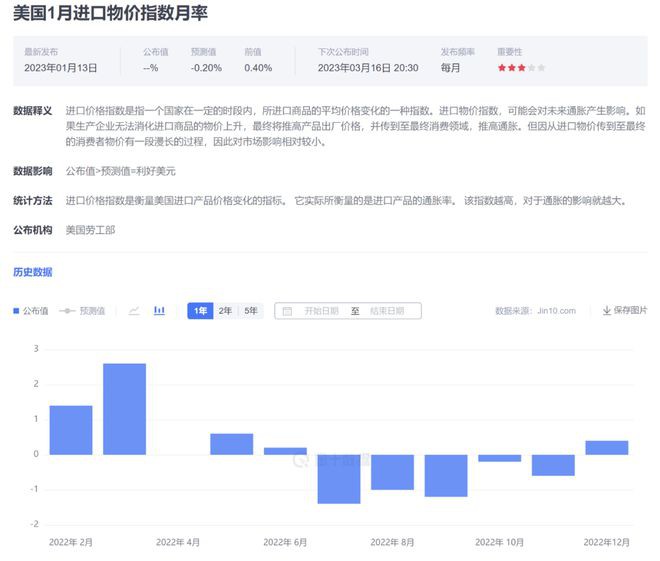Click x-axis label 2022年 4月
The height and width of the screenshot is (561, 660).
[x=178, y=542]
